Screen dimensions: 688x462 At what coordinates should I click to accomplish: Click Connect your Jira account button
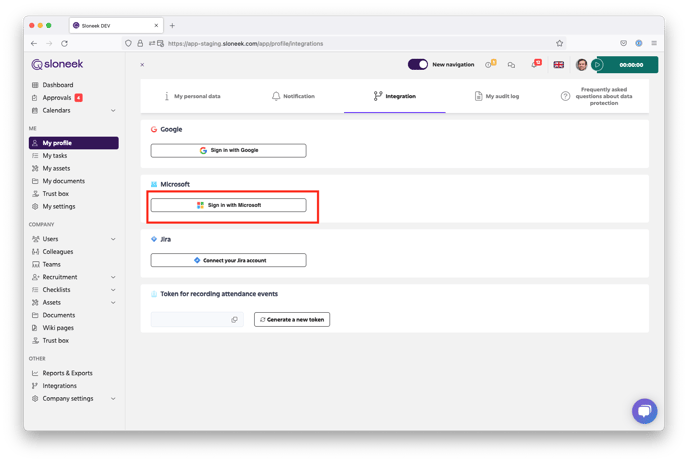tap(228, 260)
